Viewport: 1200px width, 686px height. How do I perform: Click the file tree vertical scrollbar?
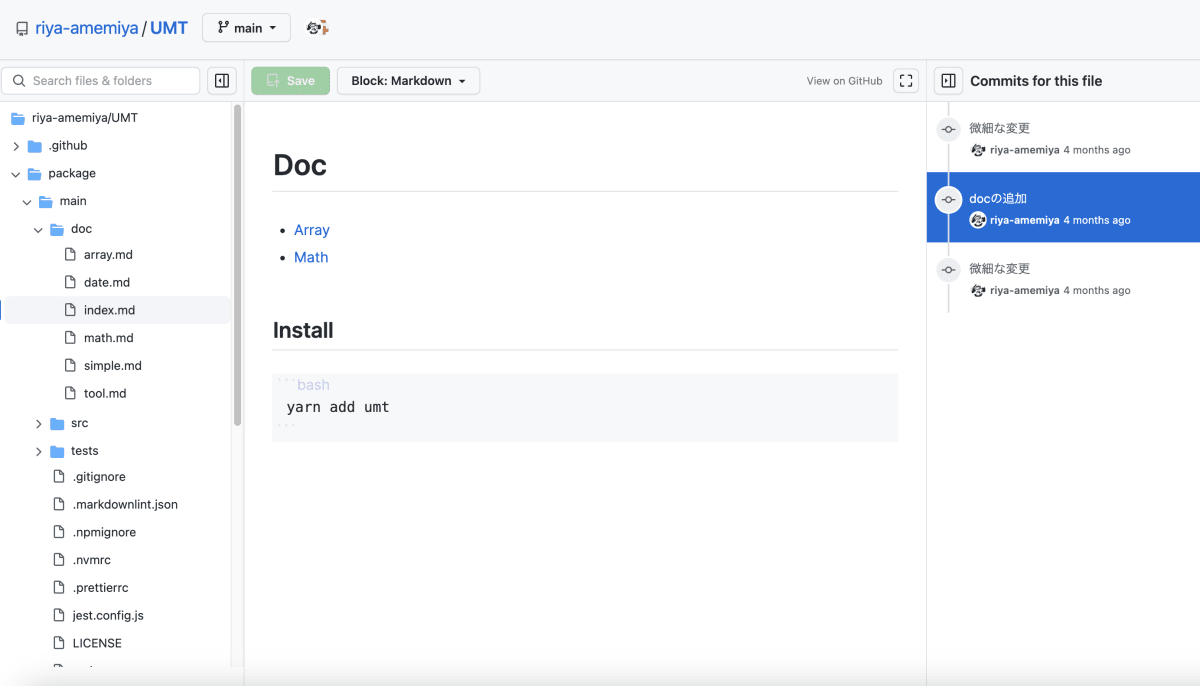click(237, 265)
